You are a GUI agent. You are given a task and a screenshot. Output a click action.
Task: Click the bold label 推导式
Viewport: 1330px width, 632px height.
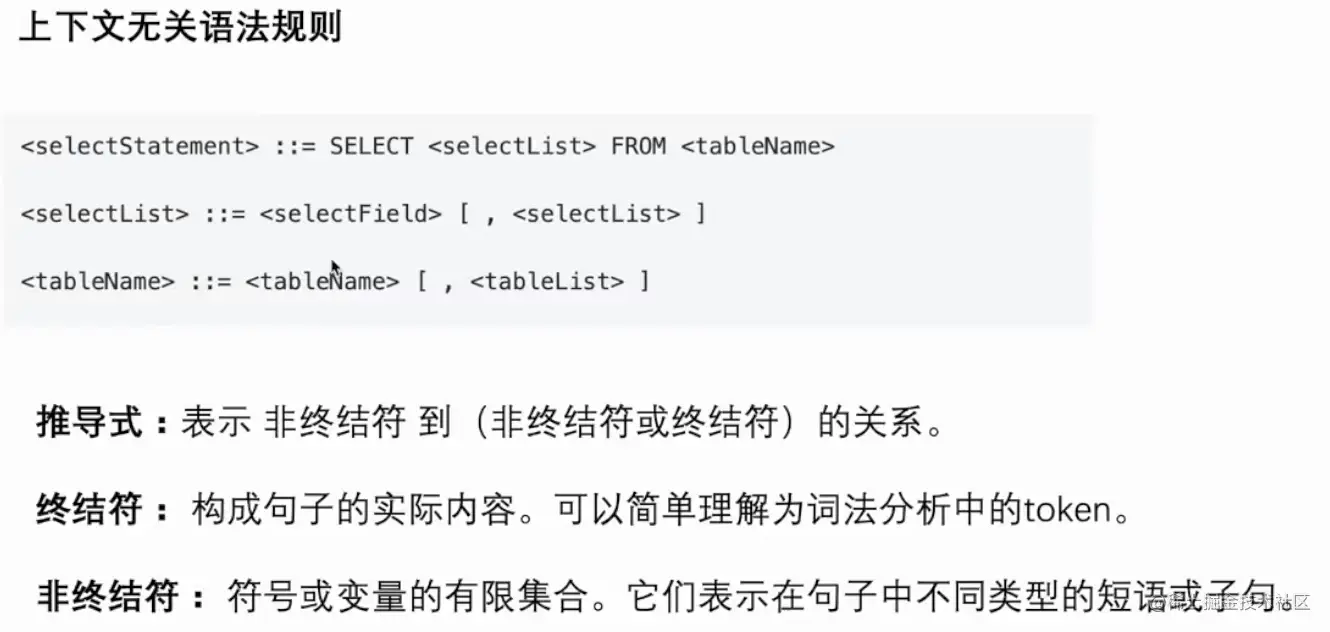coord(93,423)
